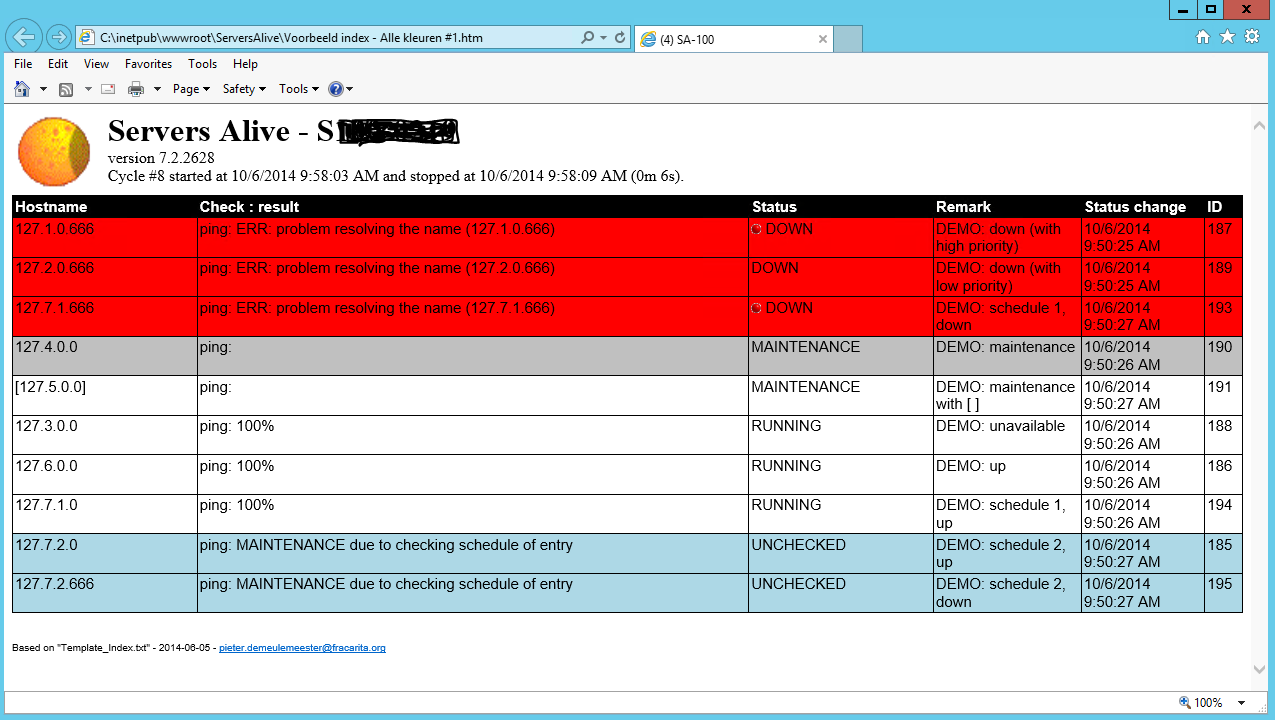Expand the address bar search dropdown arrow
Image resolution: width=1275 pixels, height=720 pixels.
(603, 38)
